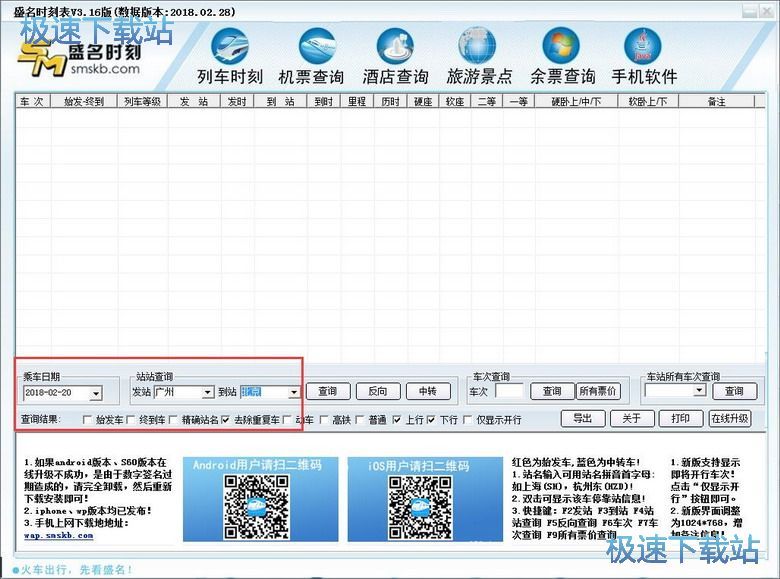
Task: Sort by the 一等 column header
Action: [519, 101]
